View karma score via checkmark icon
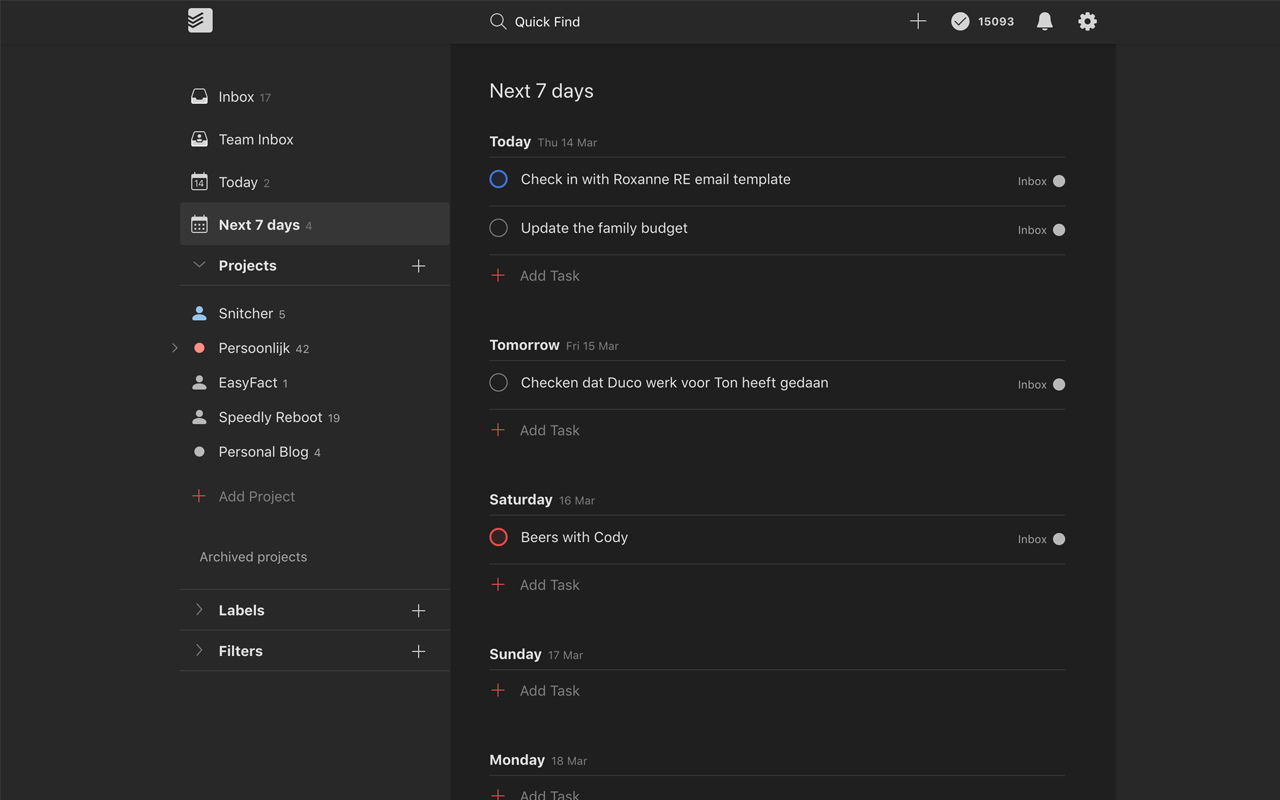The height and width of the screenshot is (800, 1280). [x=960, y=20]
